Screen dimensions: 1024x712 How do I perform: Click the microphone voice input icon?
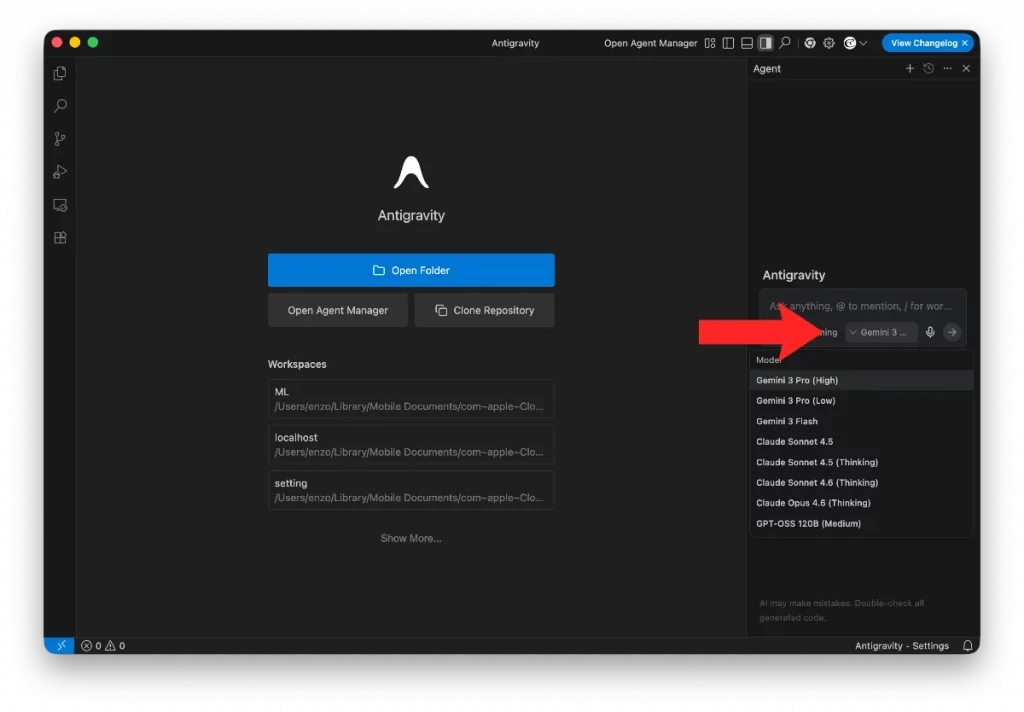(930, 332)
